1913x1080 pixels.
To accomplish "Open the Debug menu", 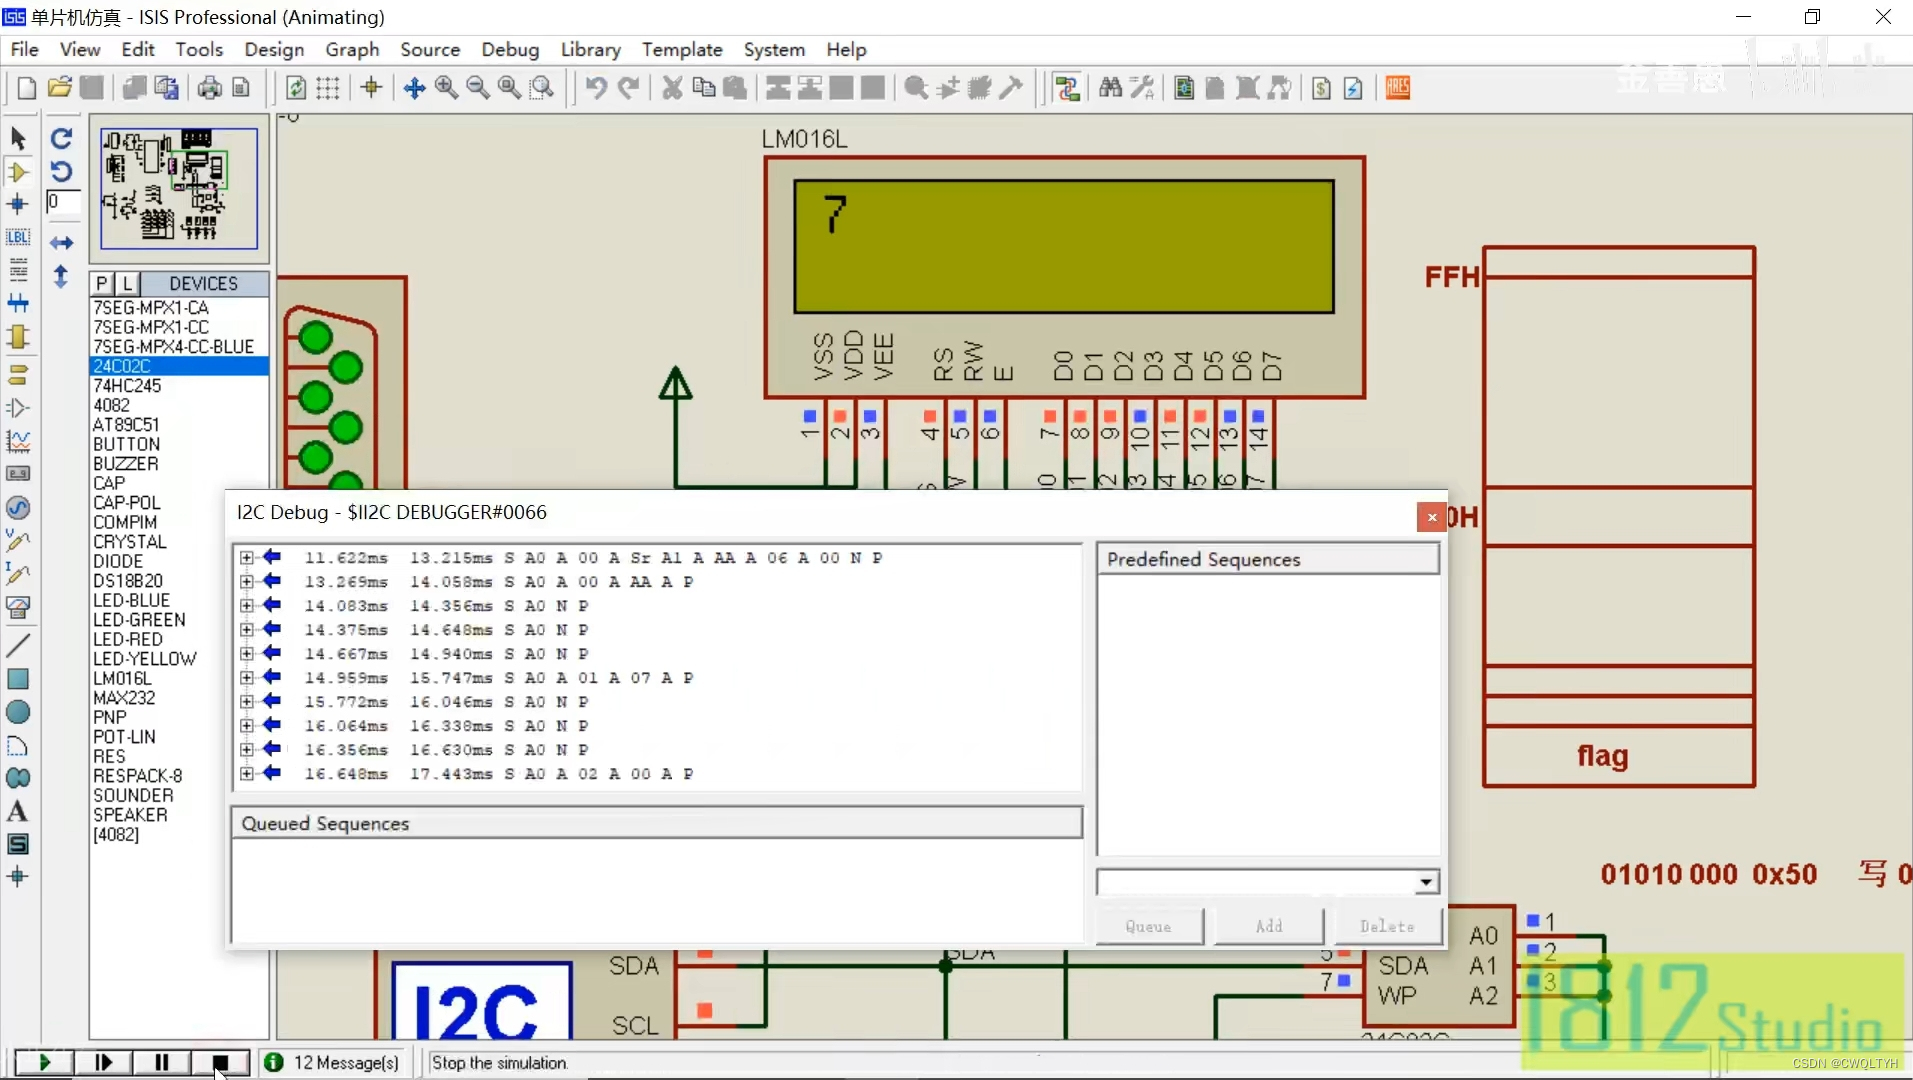I will coord(510,49).
